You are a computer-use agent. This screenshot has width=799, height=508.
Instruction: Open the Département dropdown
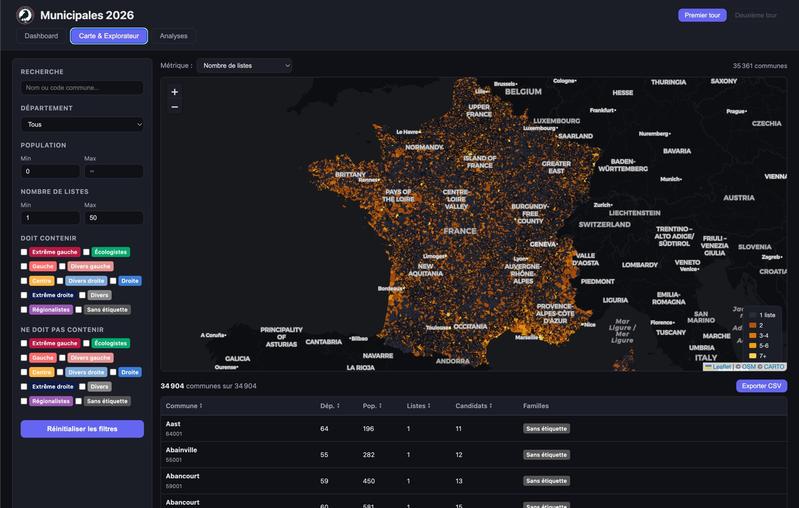pos(82,125)
